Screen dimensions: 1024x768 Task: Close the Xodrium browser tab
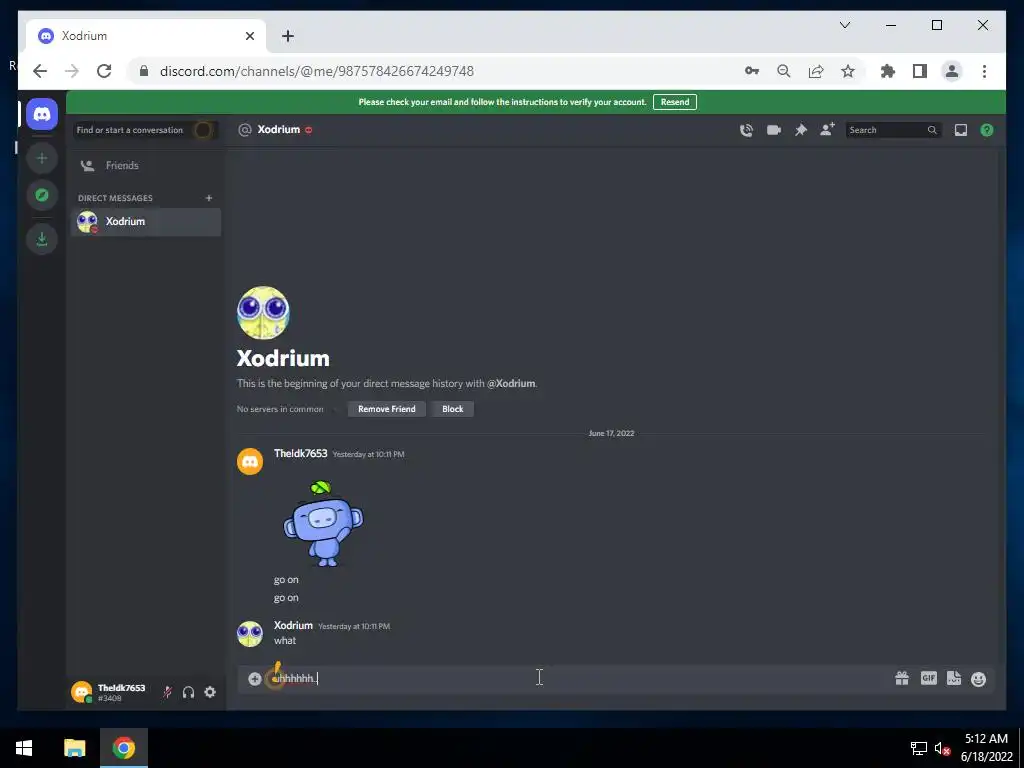click(249, 36)
